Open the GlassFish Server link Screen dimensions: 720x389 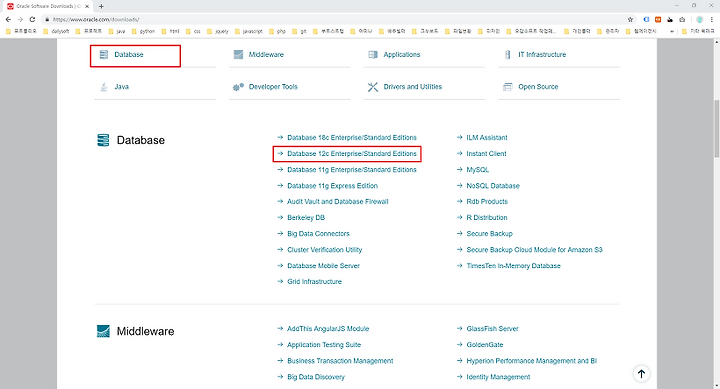pyautogui.click(x=492, y=328)
